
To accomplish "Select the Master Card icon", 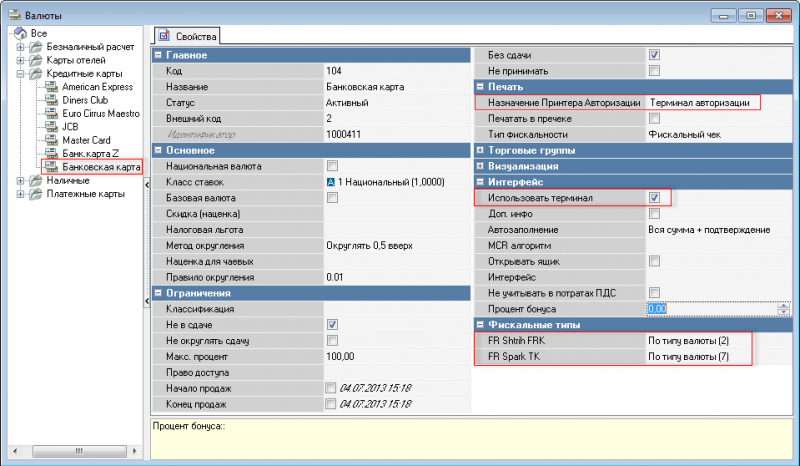I will pos(50,140).
